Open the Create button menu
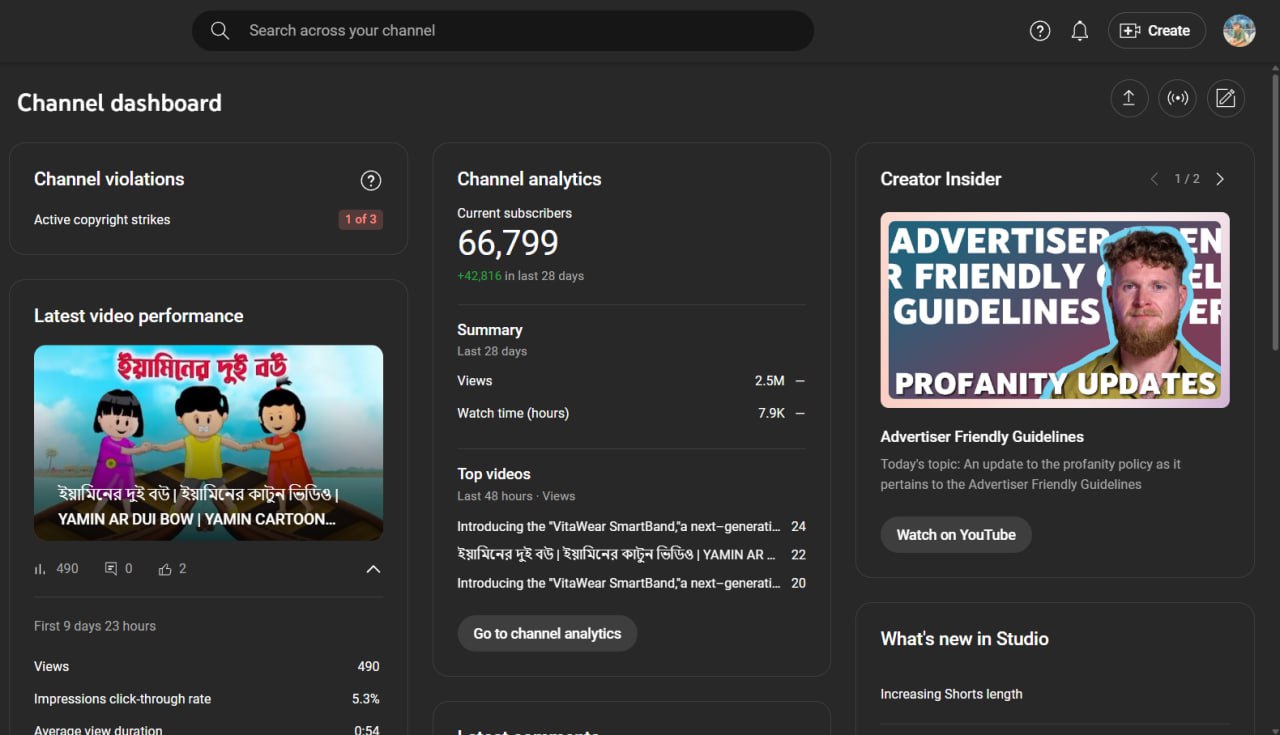This screenshot has width=1280, height=735. click(x=1155, y=31)
